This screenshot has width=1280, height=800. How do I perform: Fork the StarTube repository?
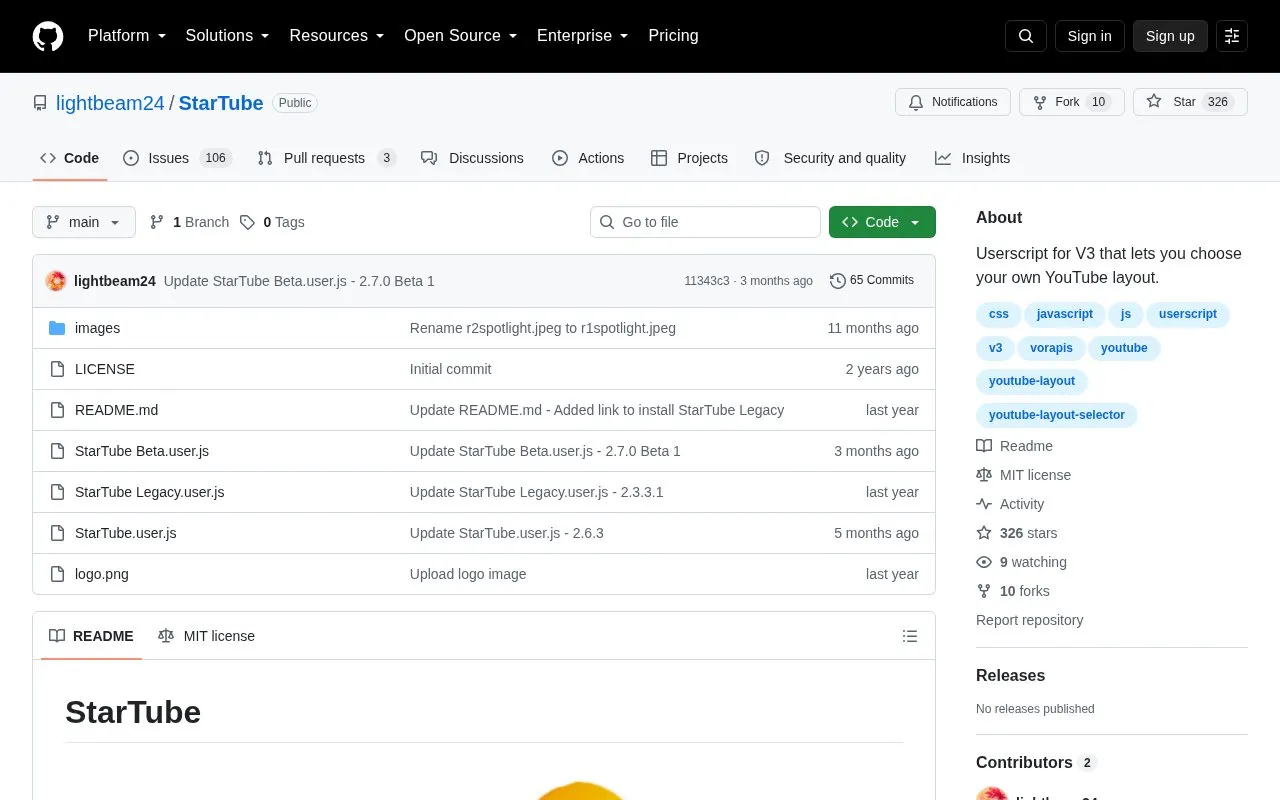click(1072, 102)
